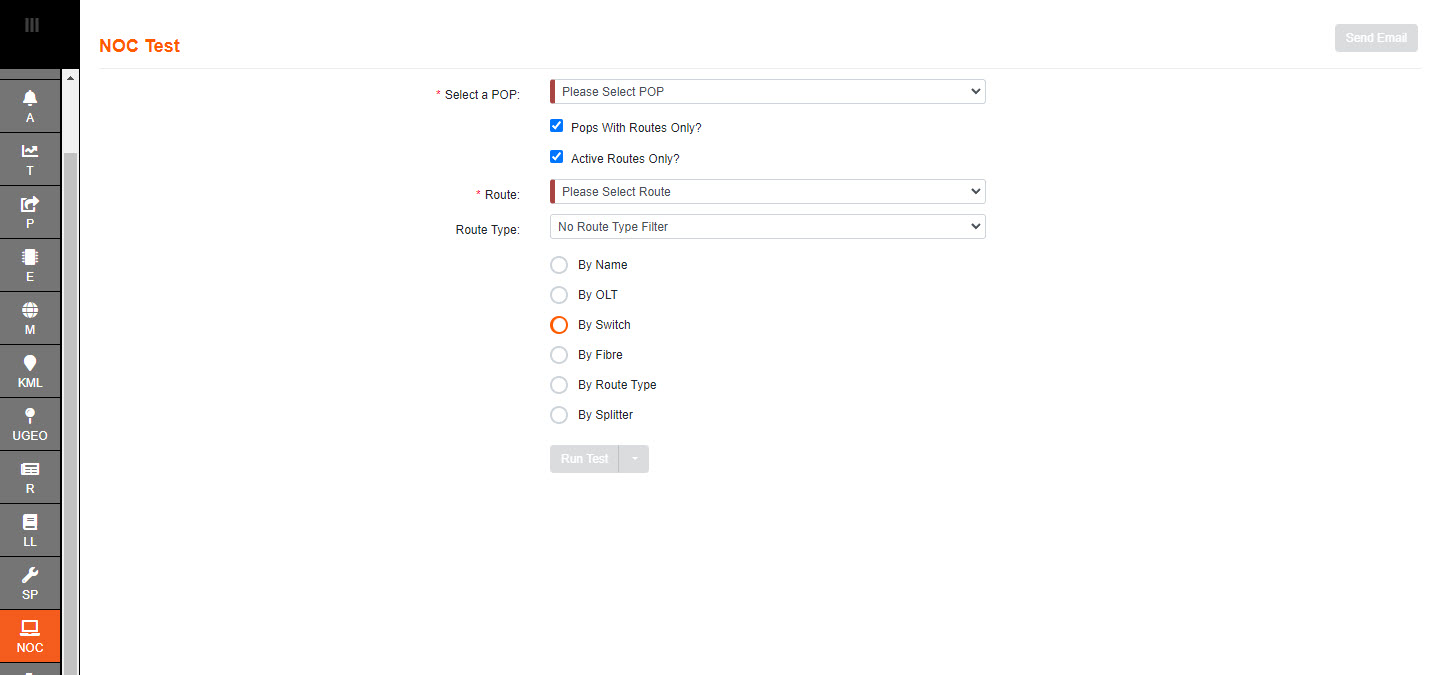Click the book icon labeled LL

[x=30, y=529]
